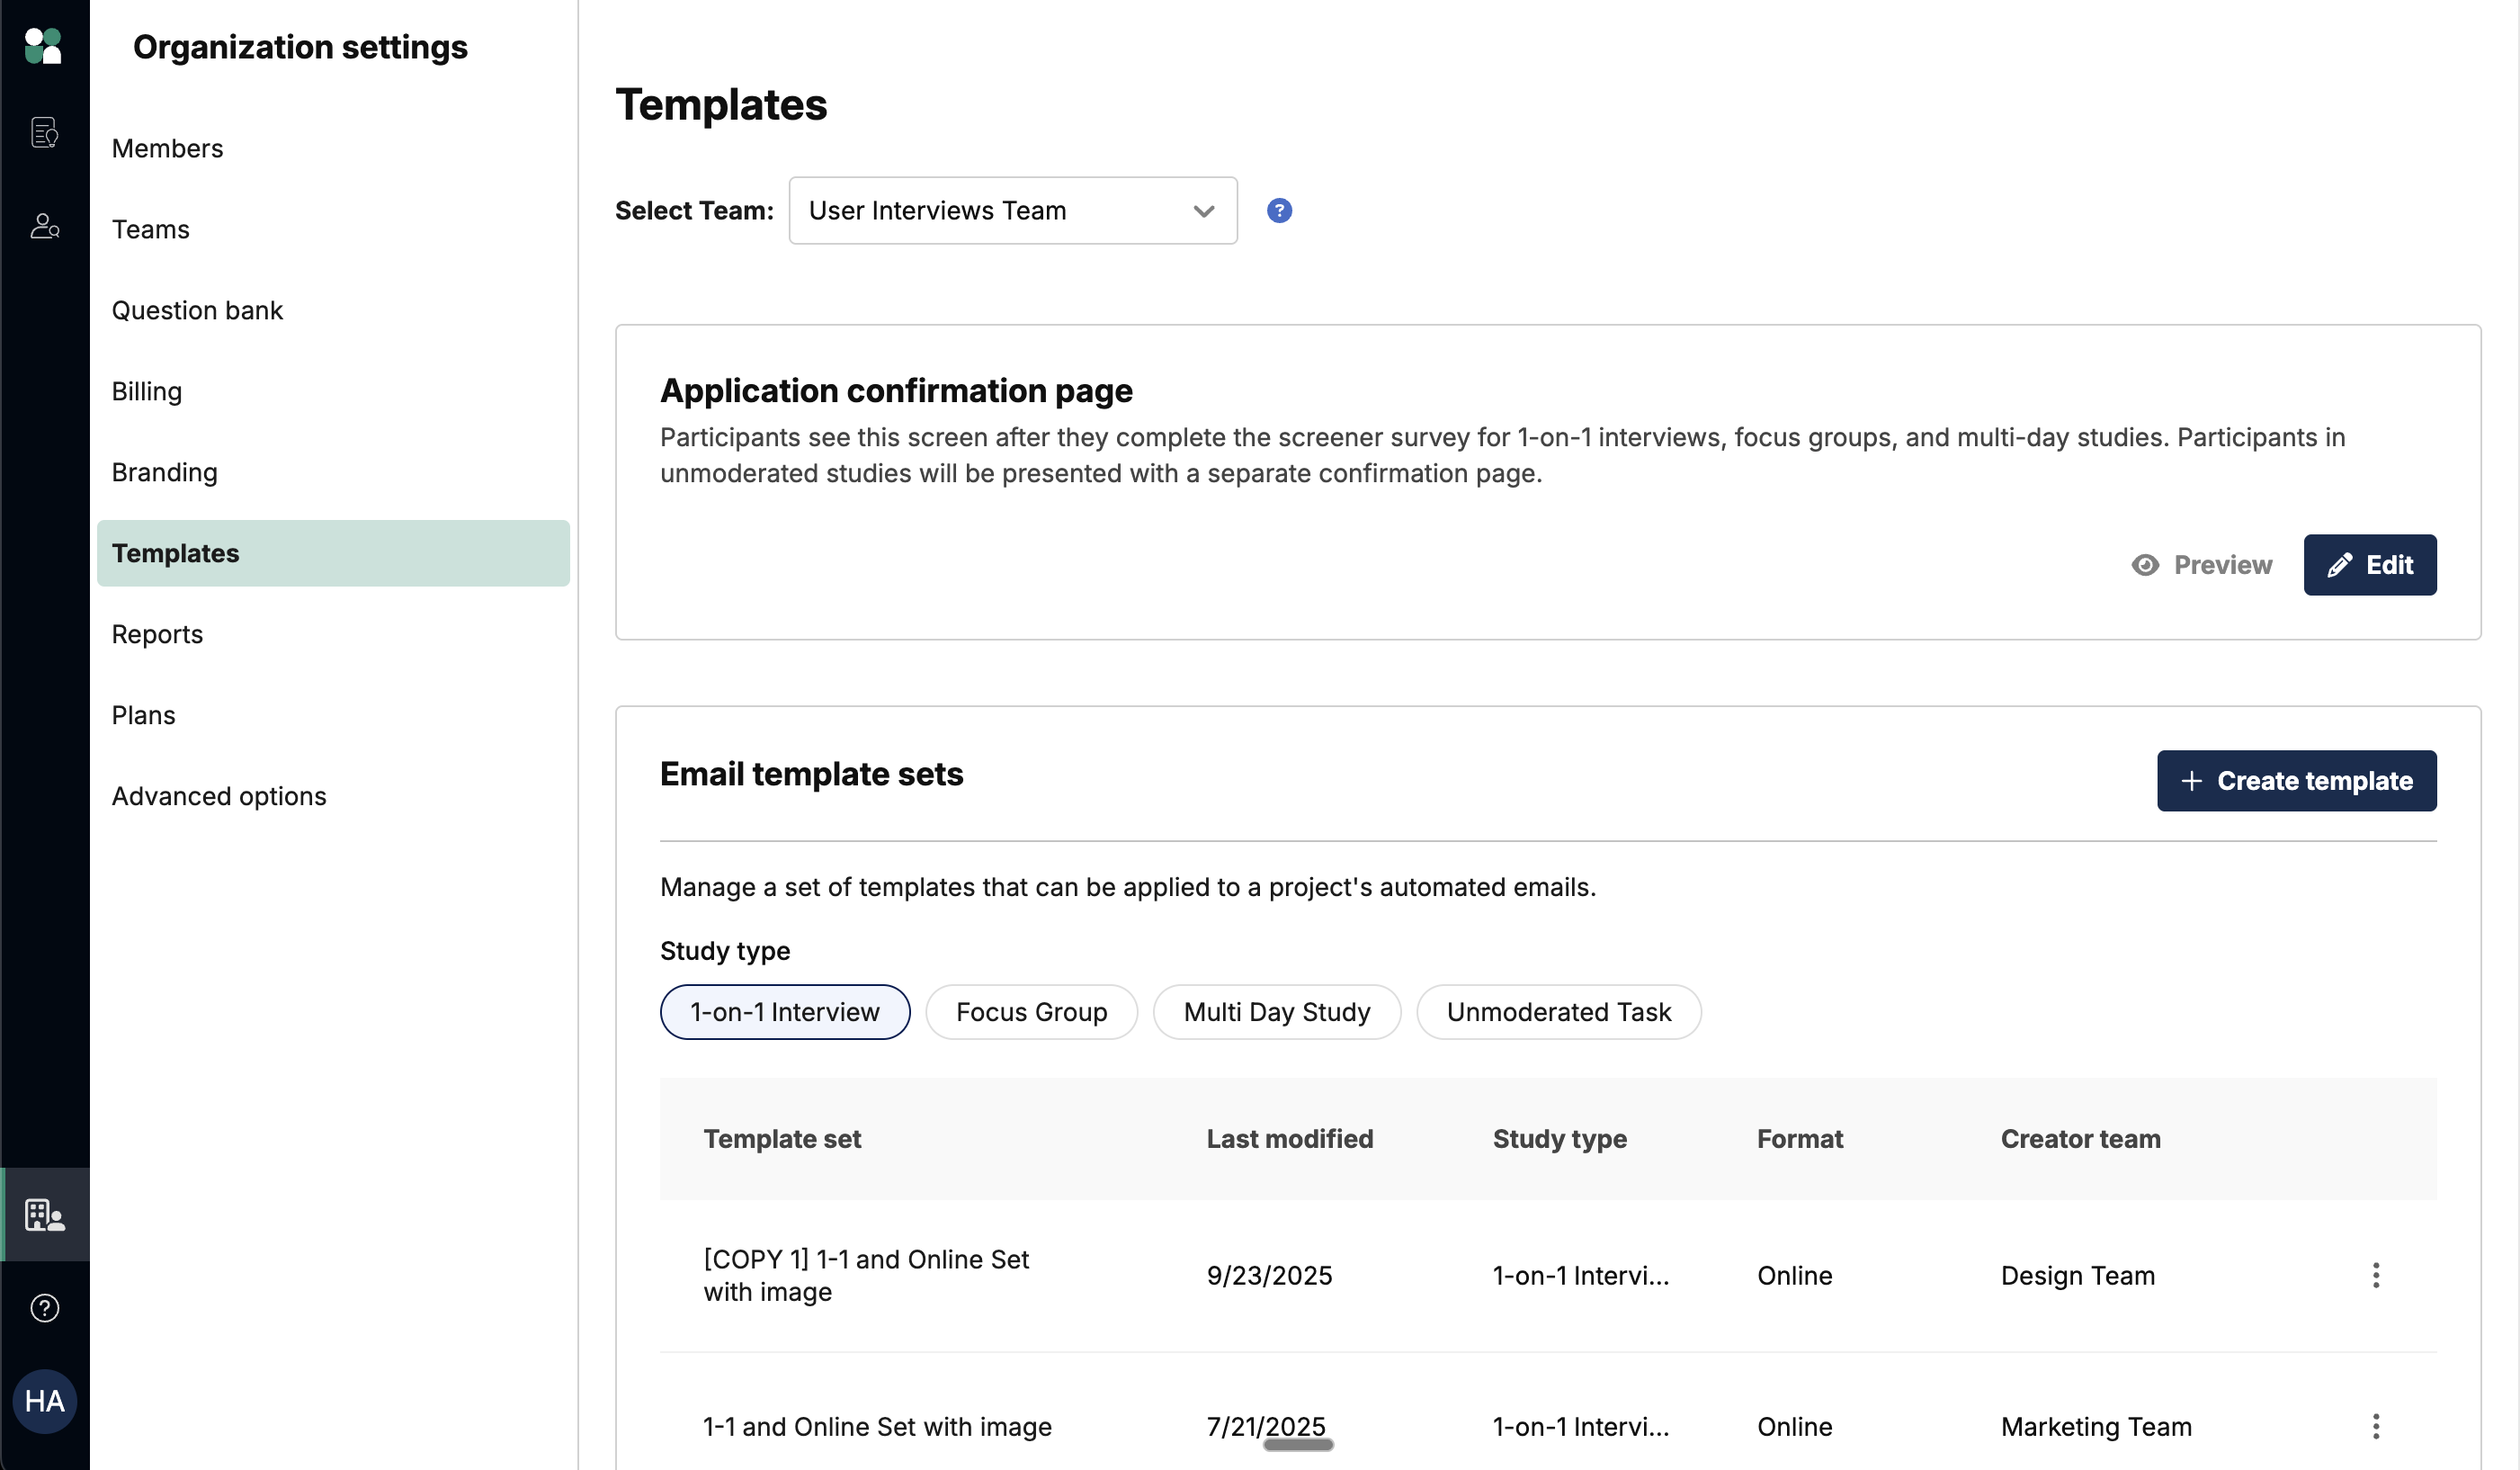Click the organization settings building icon

(x=44, y=1214)
